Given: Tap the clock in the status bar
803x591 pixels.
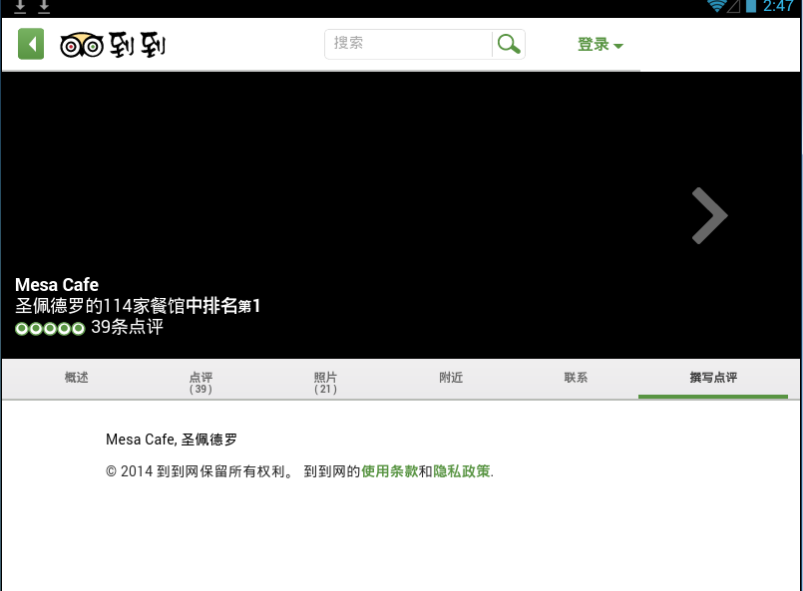Looking at the screenshot, I should coord(780,8).
